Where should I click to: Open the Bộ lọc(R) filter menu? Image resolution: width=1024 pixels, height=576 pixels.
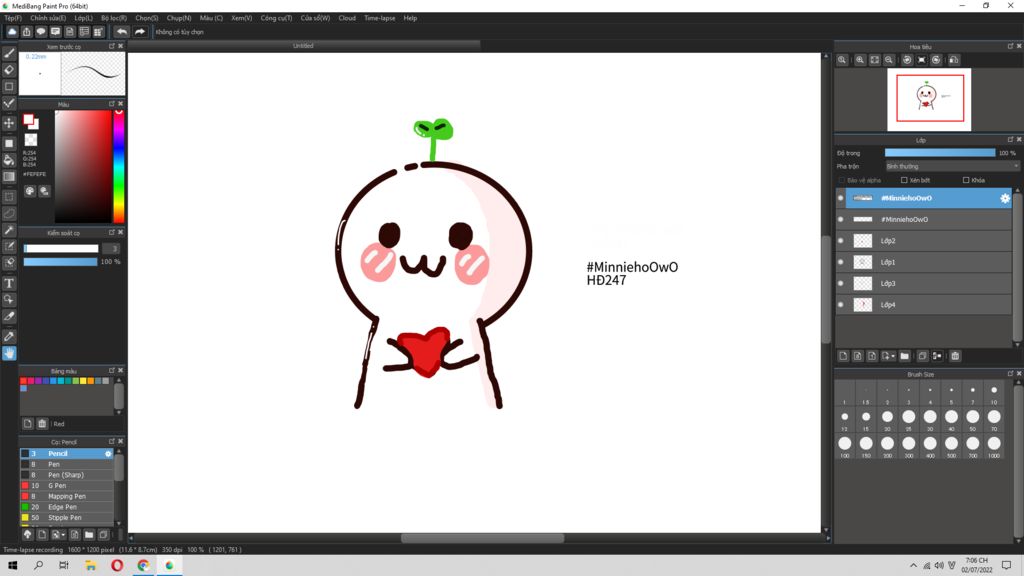(113, 18)
